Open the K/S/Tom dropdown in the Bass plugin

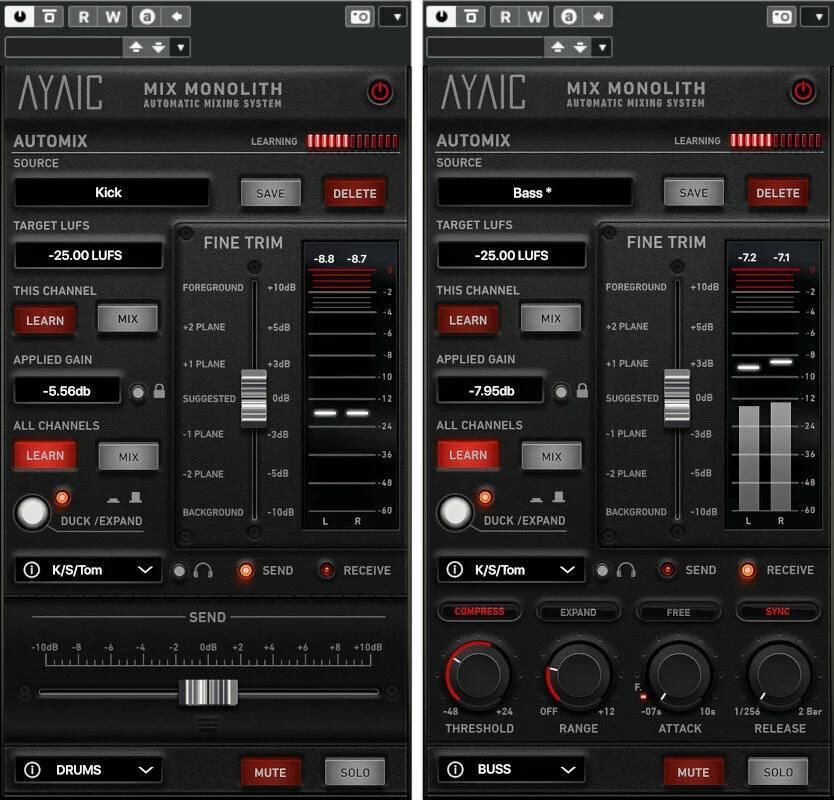[511, 570]
